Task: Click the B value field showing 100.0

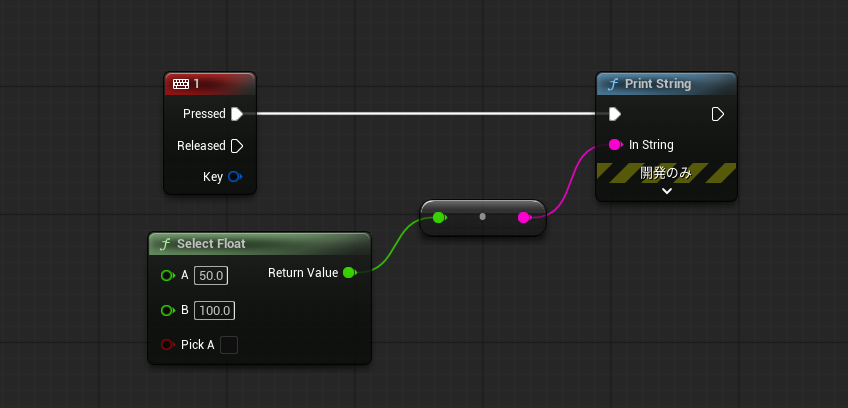Action: (214, 311)
